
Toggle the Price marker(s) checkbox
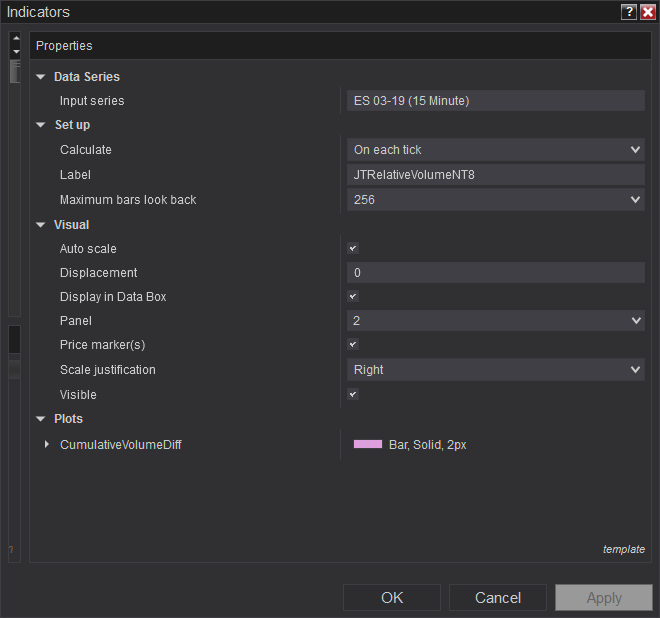coord(353,344)
